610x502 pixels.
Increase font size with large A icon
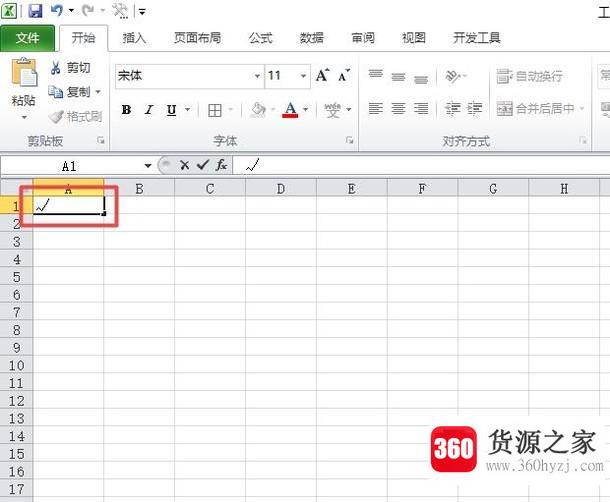(x=322, y=75)
